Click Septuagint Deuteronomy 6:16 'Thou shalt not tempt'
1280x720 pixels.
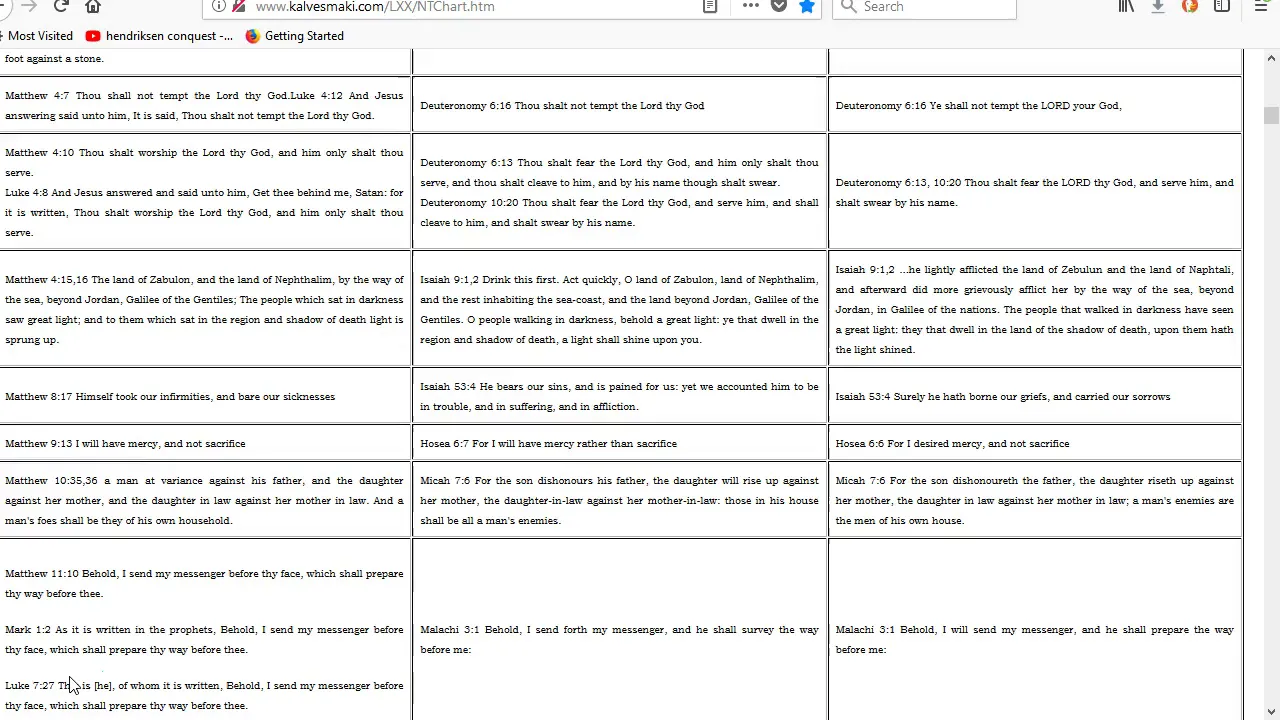coord(620,105)
